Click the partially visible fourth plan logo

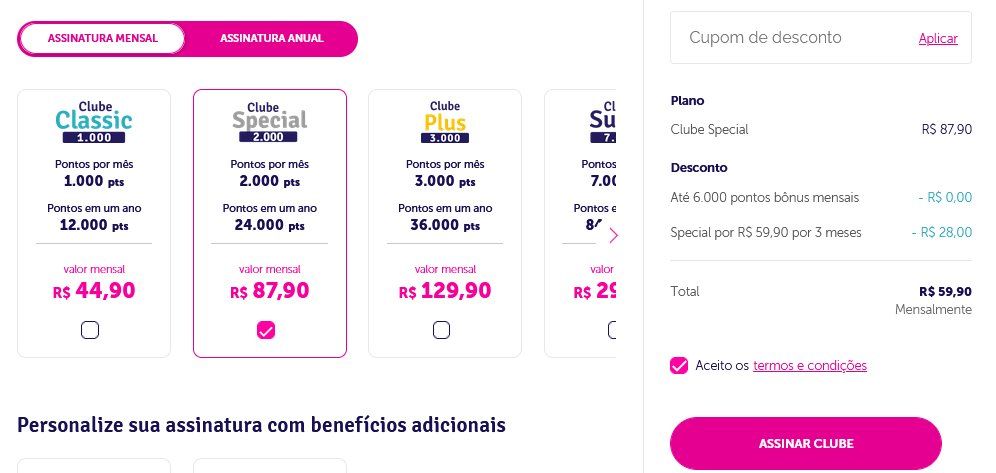coord(603,122)
